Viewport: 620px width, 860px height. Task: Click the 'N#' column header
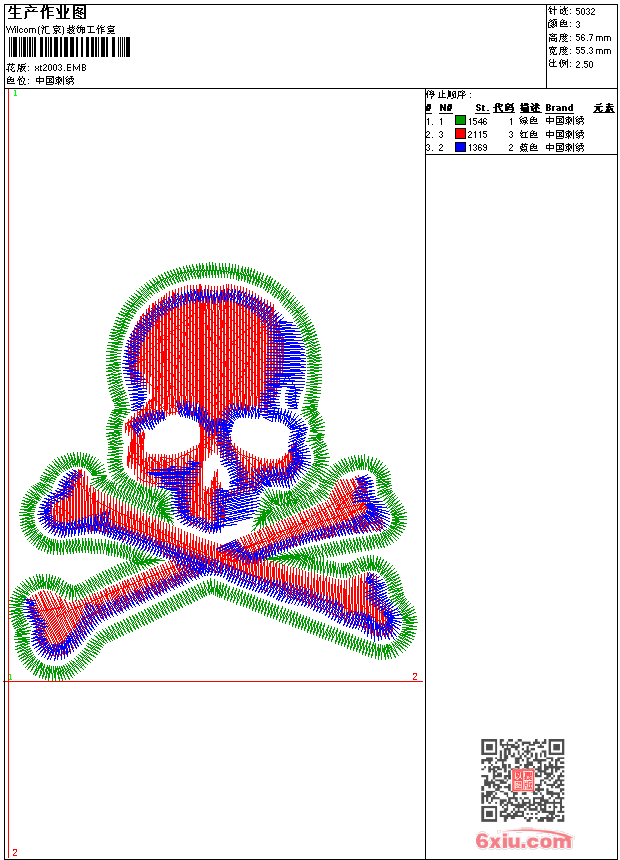pyautogui.click(x=446, y=108)
